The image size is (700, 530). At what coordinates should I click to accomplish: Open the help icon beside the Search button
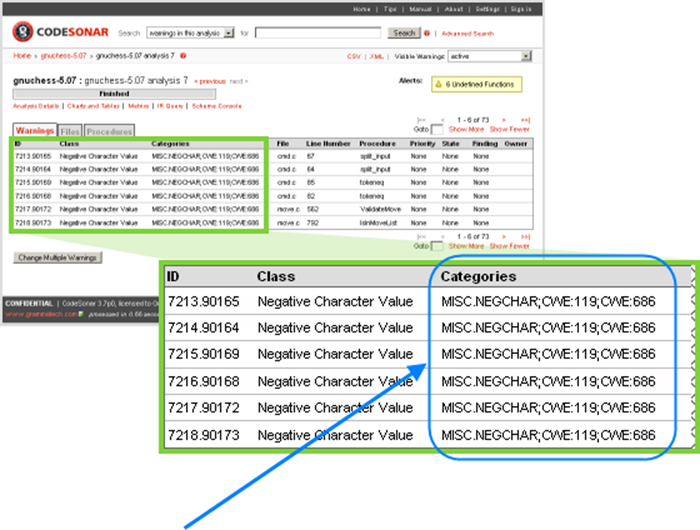(x=427, y=33)
